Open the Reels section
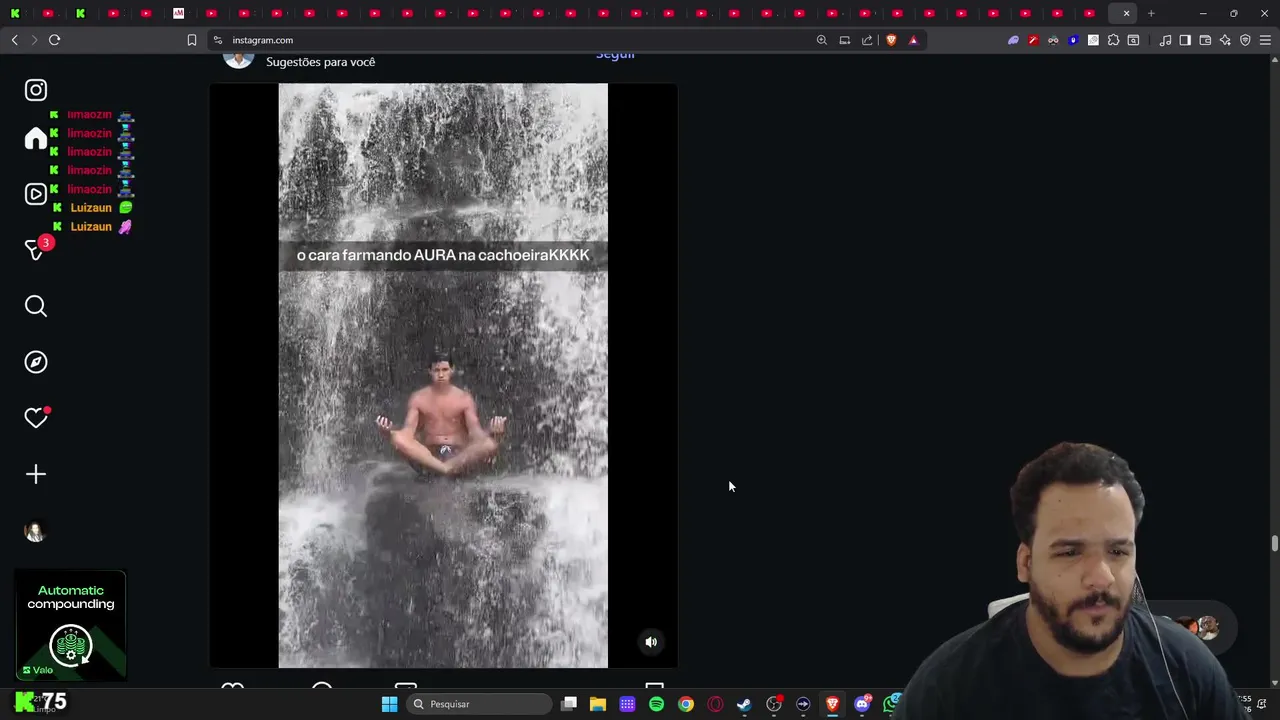Viewport: 1280px width, 720px height. 36,194
